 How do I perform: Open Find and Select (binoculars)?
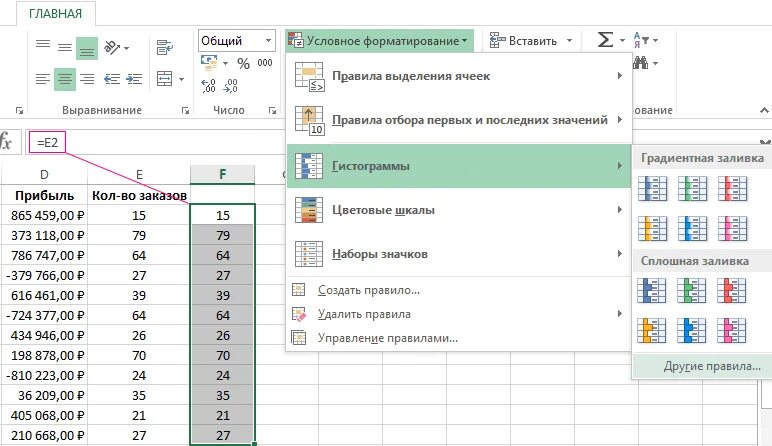[645, 63]
